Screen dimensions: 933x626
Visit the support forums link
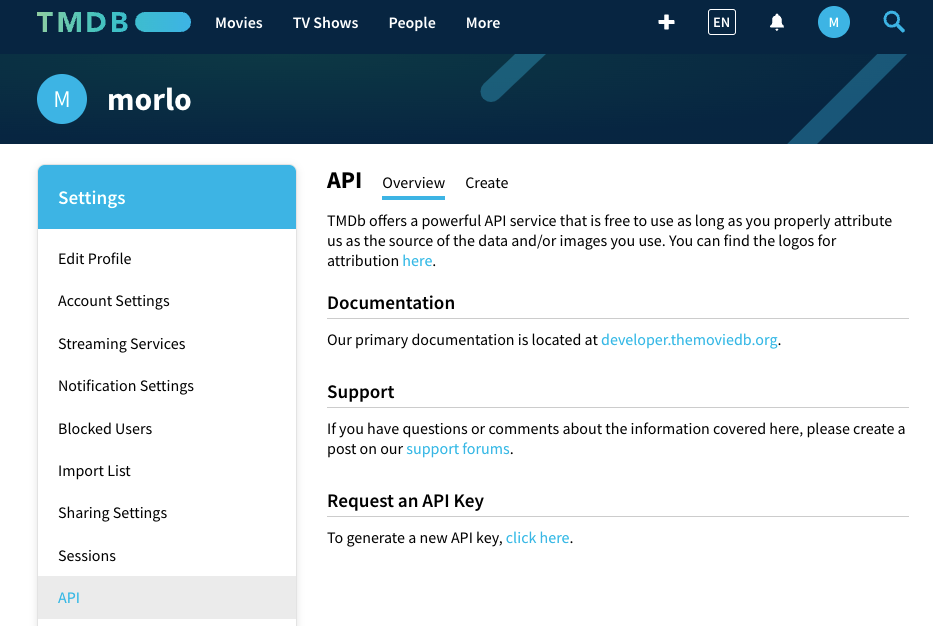(458, 448)
